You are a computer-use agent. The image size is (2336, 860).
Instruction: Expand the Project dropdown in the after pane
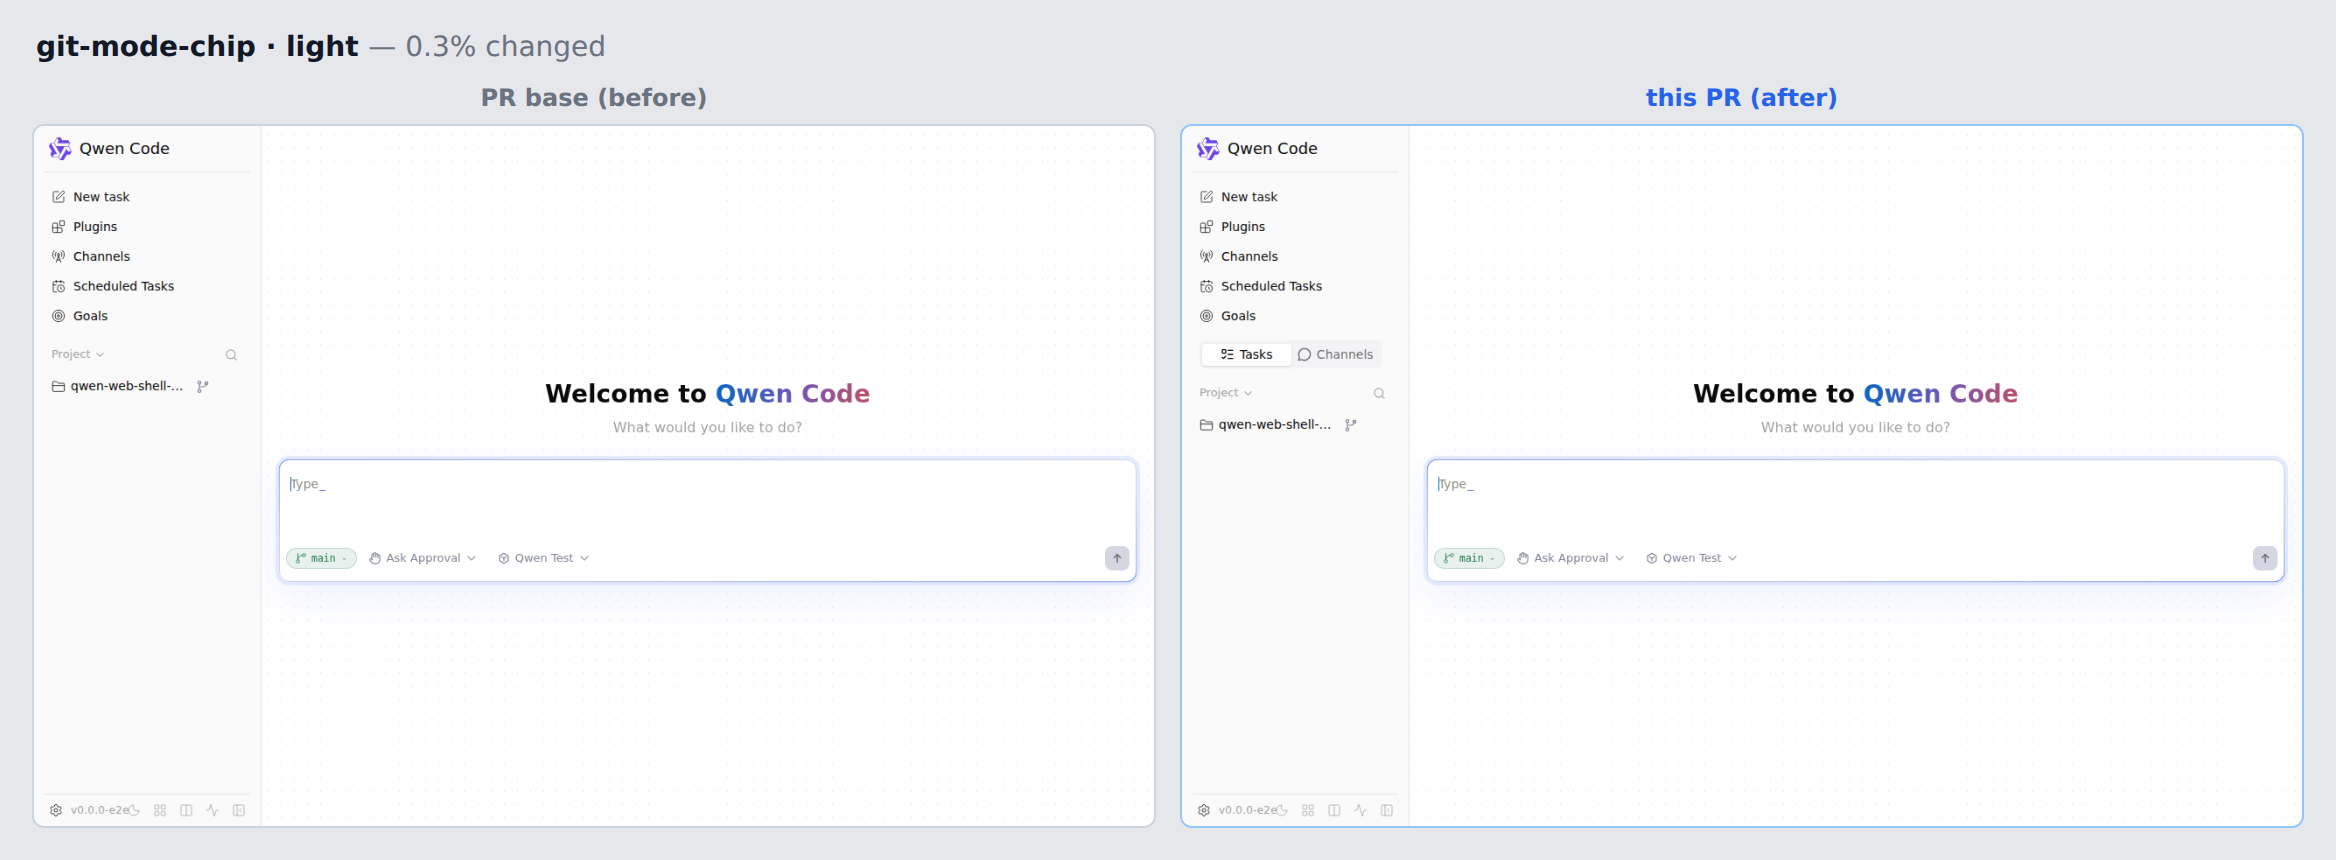pos(1226,393)
